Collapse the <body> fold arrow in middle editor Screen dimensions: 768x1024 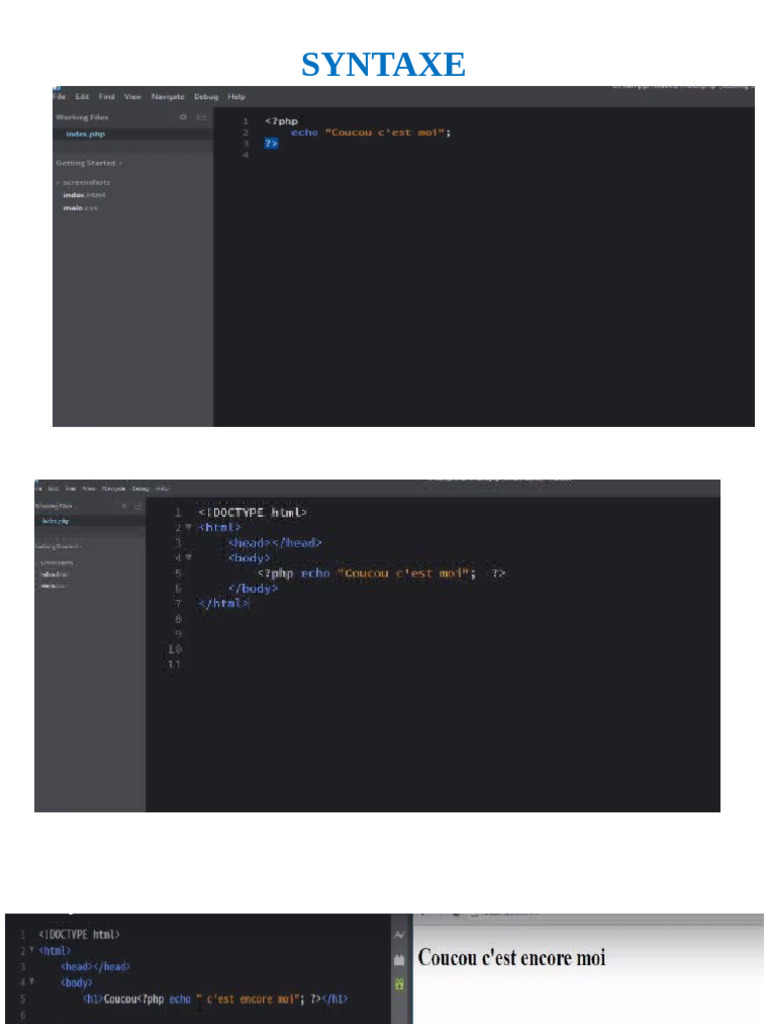[x=189, y=558]
